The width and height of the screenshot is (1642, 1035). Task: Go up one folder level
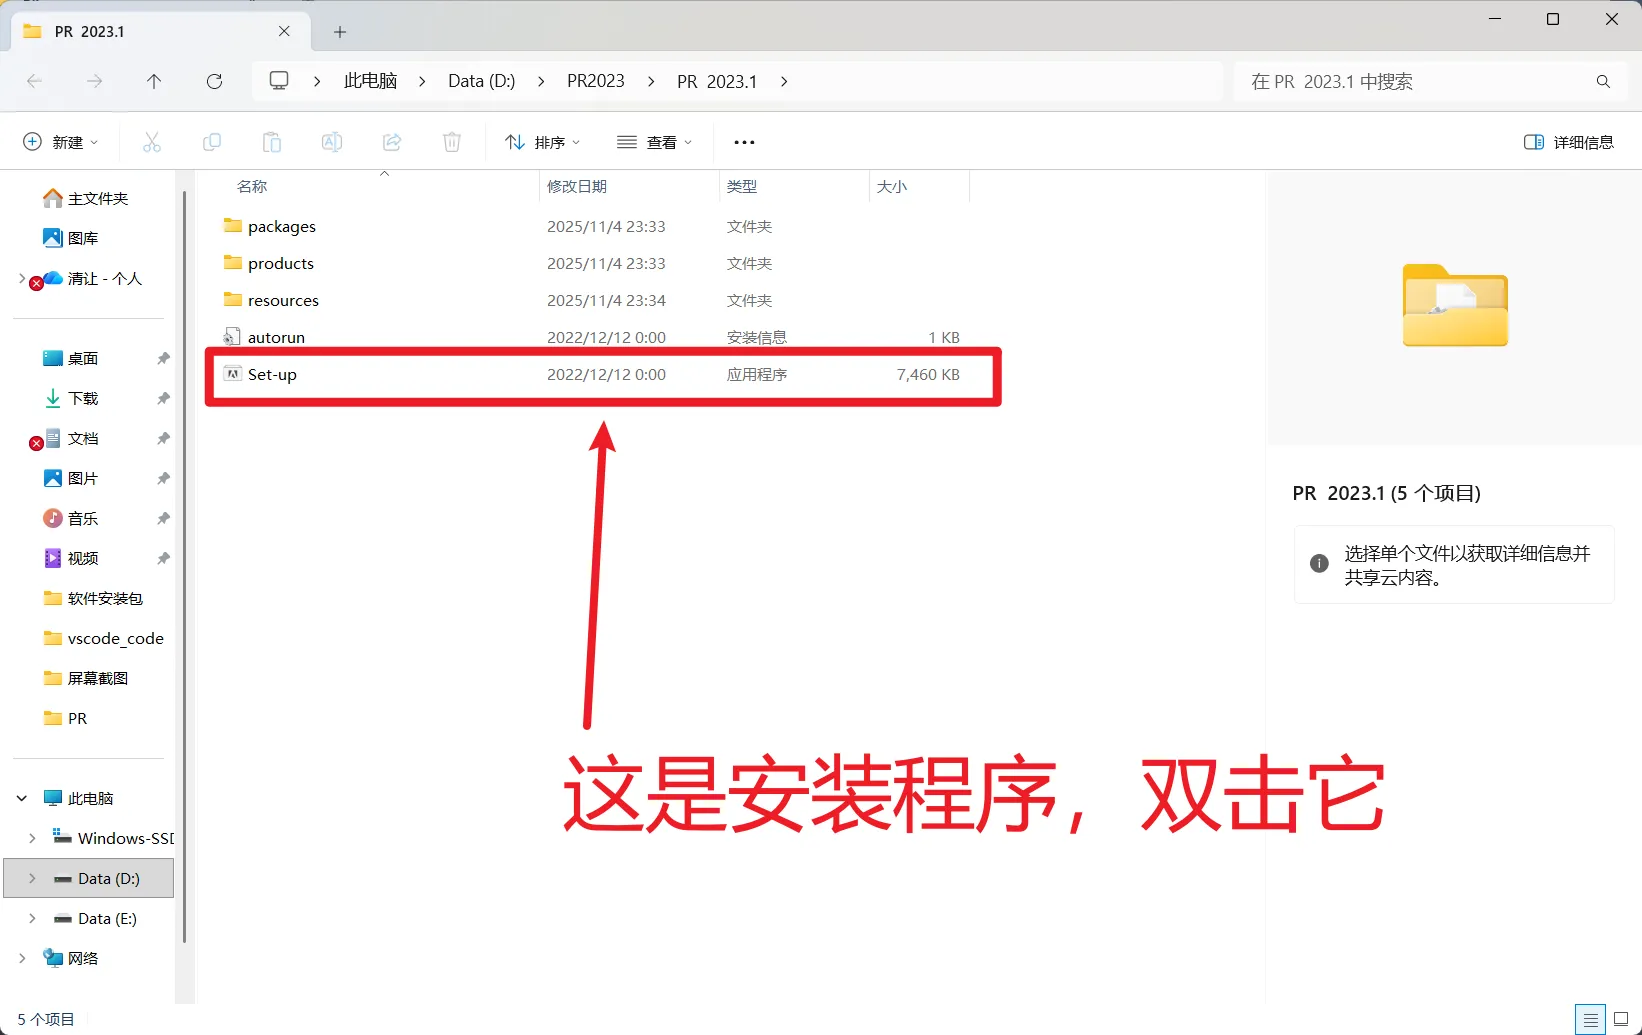click(x=154, y=81)
